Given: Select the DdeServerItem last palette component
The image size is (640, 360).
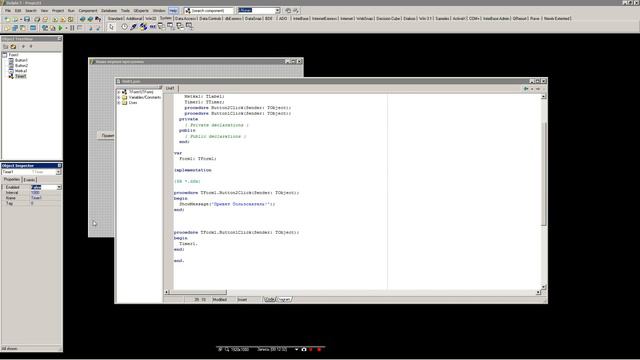Looking at the screenshot, I should pos(189,27).
